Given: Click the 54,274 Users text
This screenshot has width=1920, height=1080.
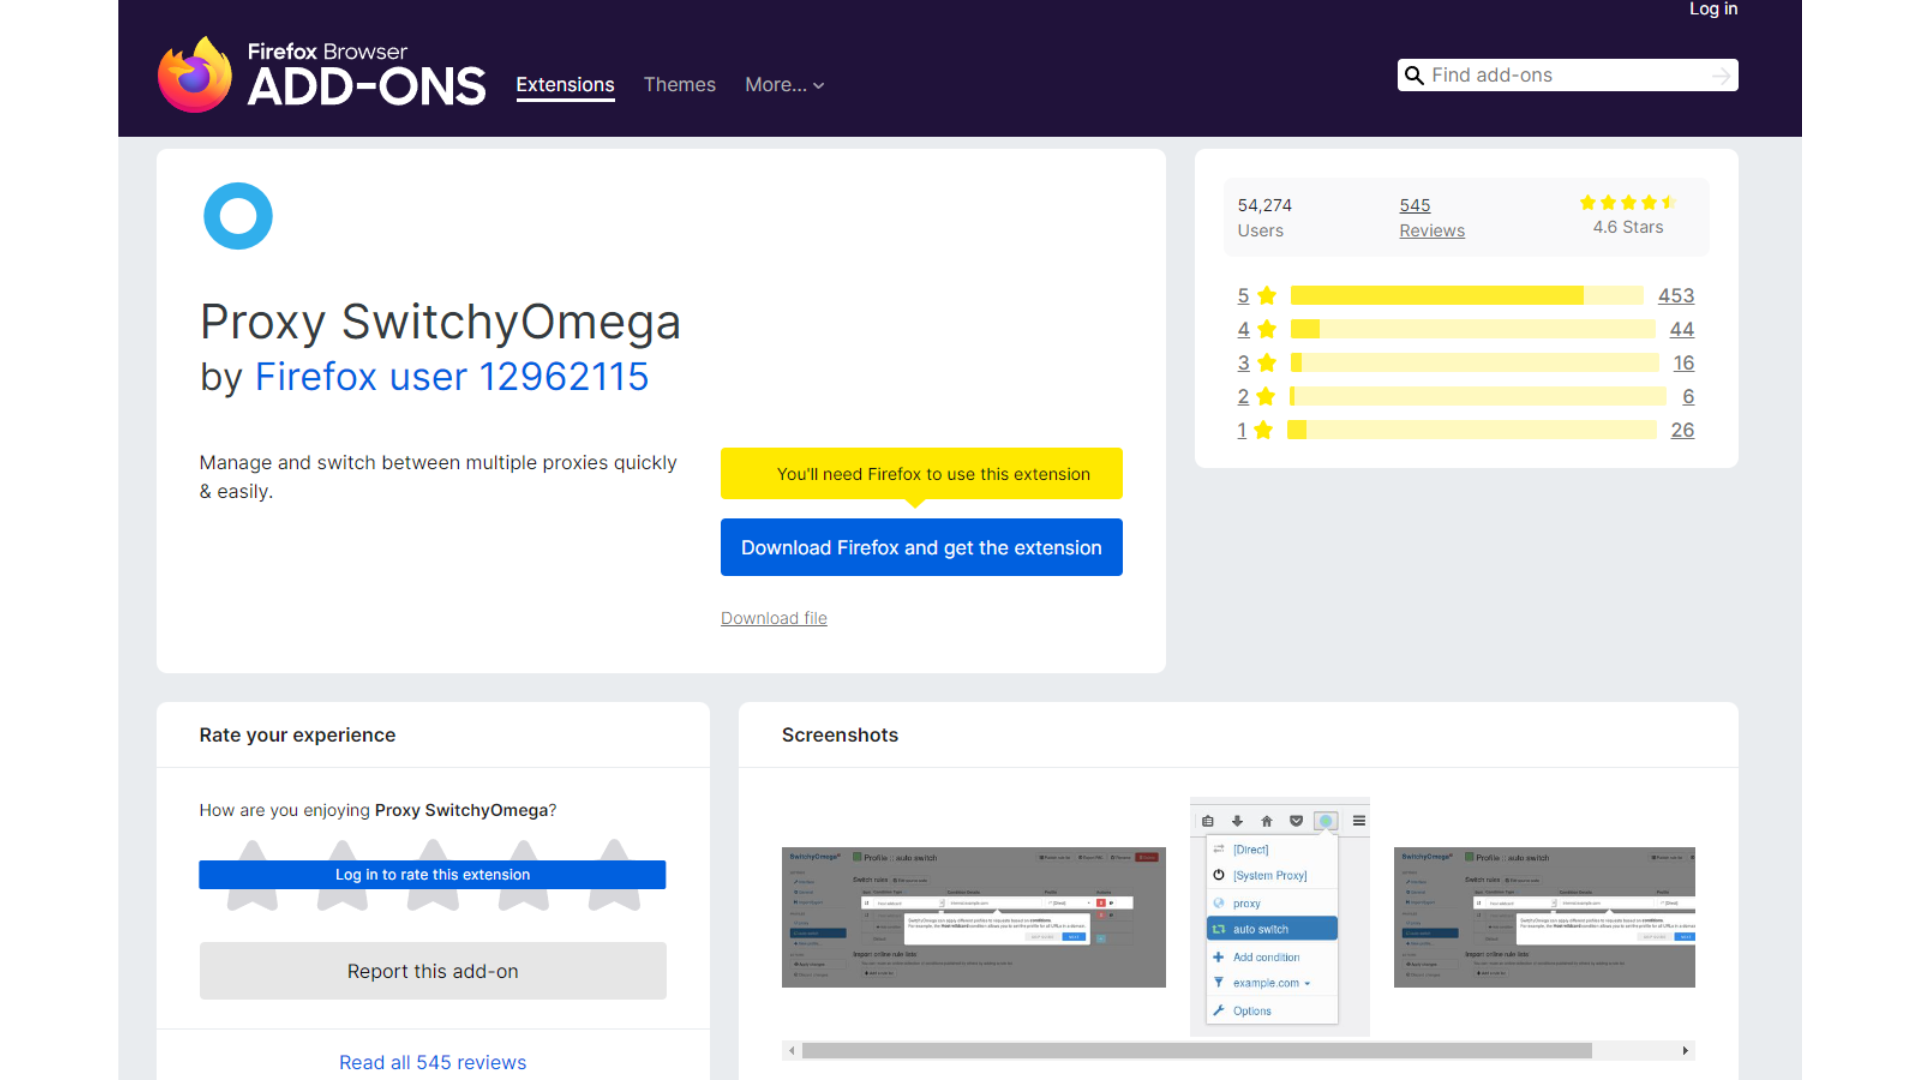Looking at the screenshot, I should [1264, 217].
